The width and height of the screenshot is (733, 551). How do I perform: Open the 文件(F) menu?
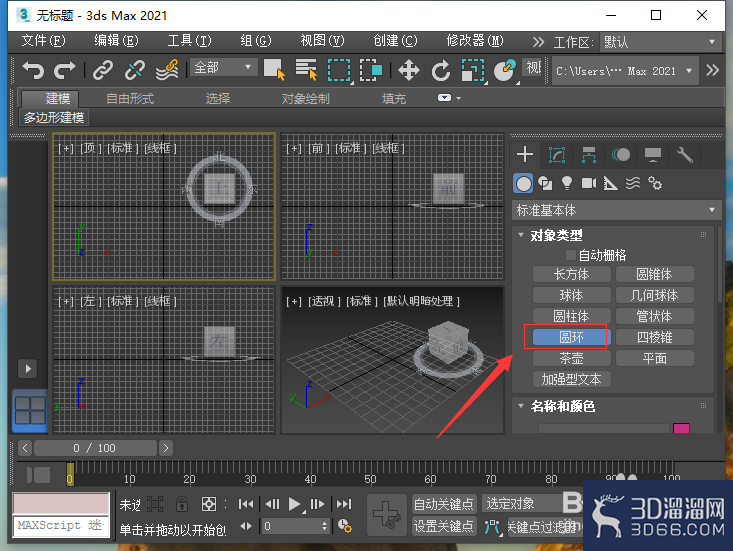click(43, 41)
